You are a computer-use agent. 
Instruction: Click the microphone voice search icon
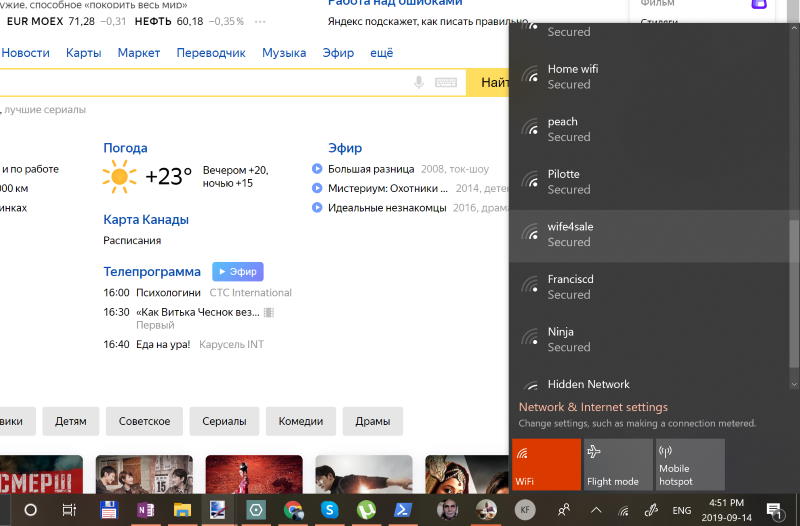click(x=419, y=83)
